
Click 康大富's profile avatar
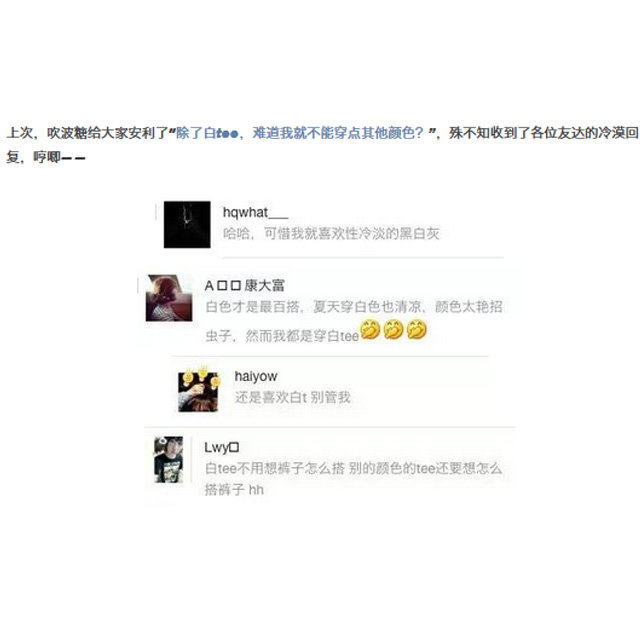click(169, 298)
